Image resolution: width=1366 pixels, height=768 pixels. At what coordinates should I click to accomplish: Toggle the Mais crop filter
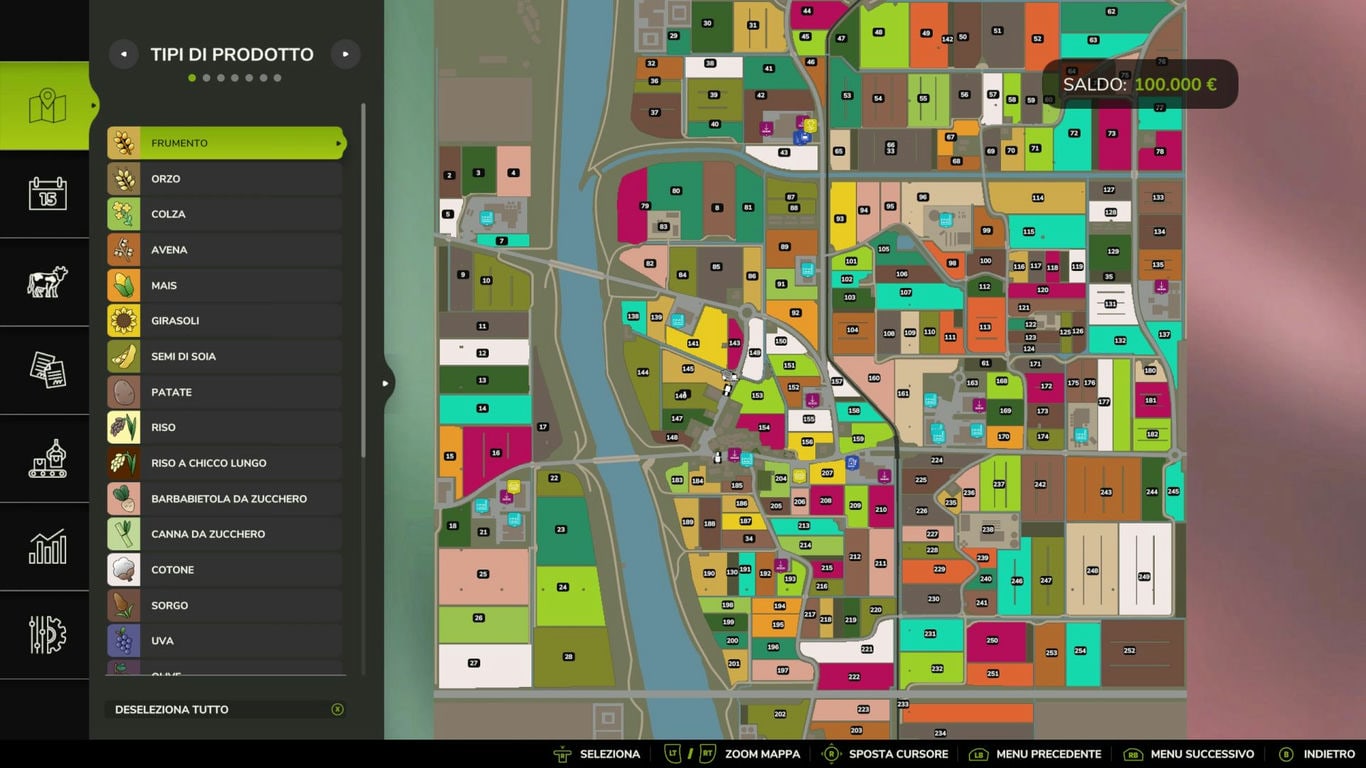click(226, 285)
